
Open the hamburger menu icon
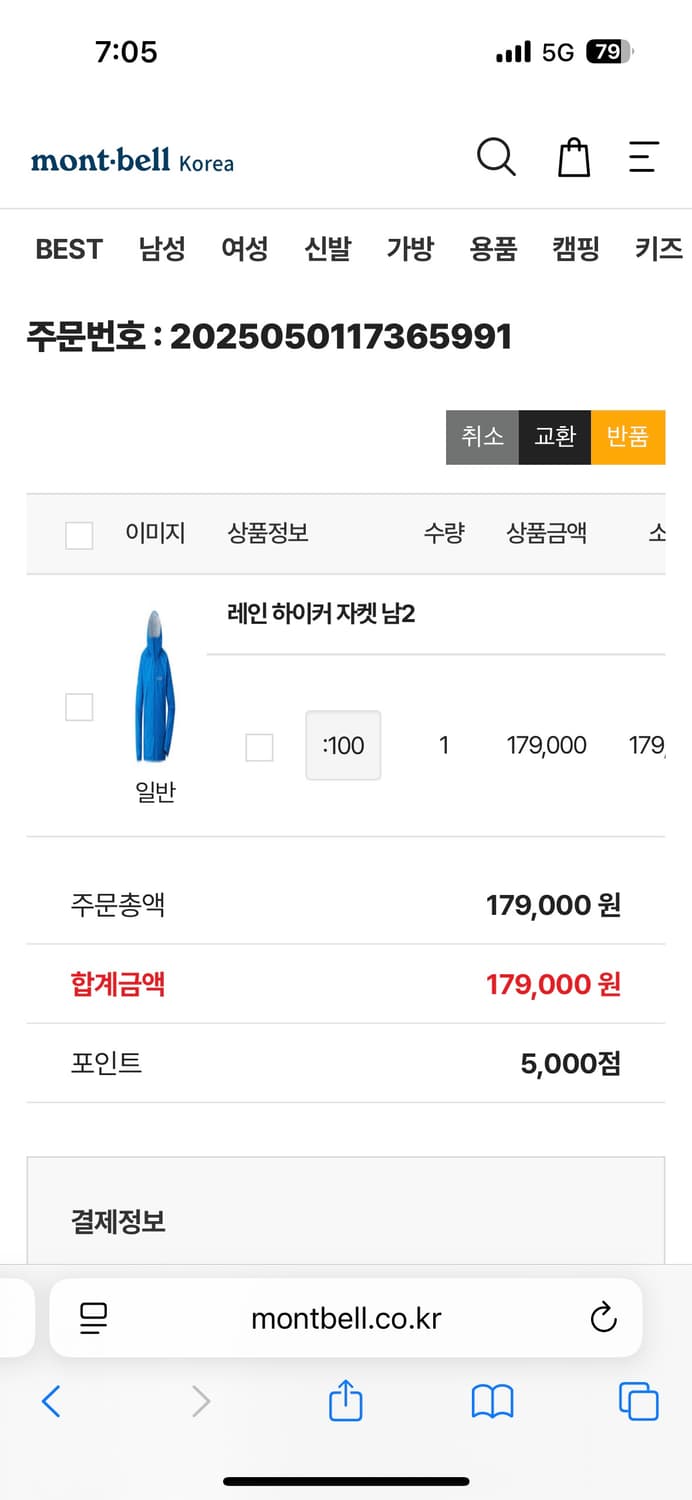[645, 157]
